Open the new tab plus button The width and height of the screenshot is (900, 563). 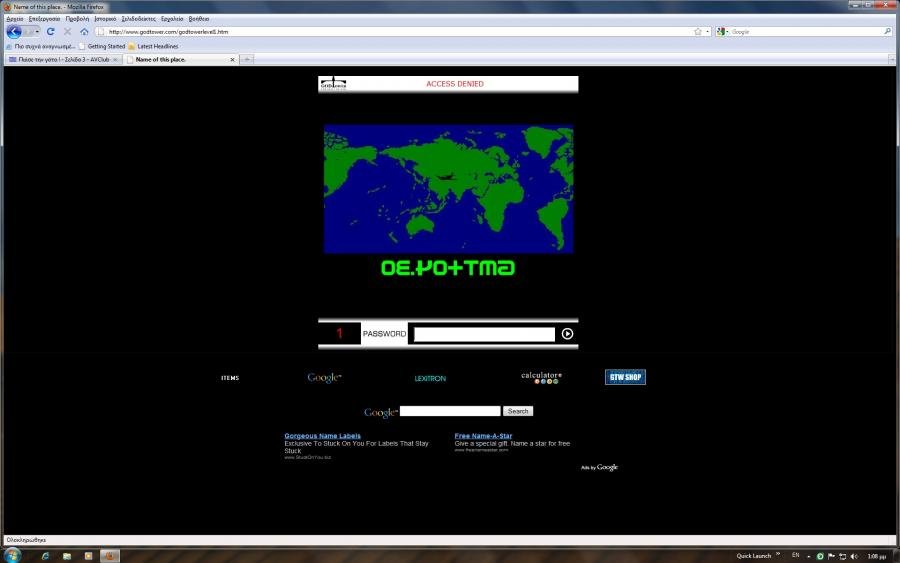click(x=247, y=60)
